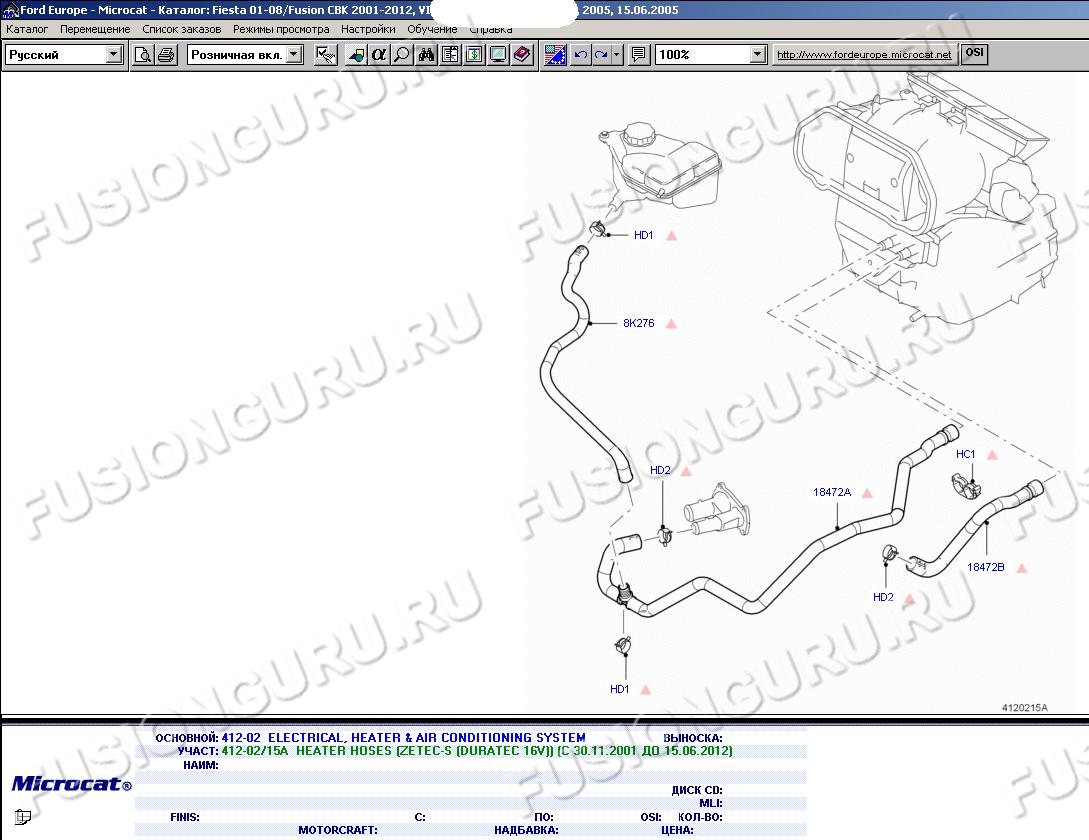Open the Обучение menu
Screen dimensions: 1089x840
pyautogui.click(x=432, y=29)
